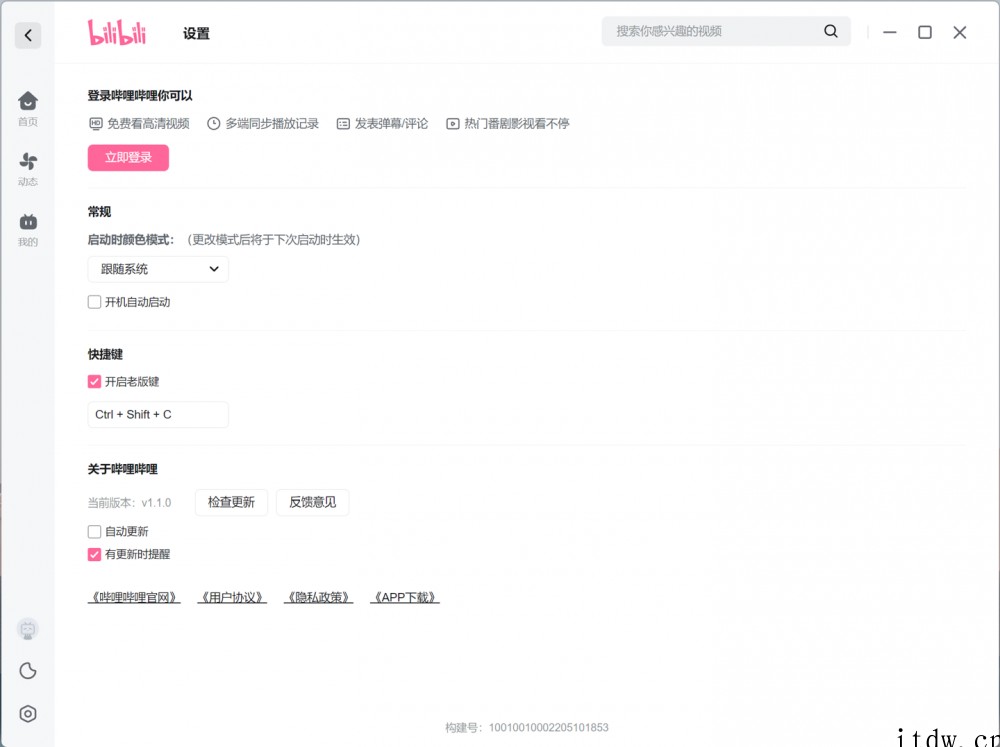This screenshot has height=747, width=1000.
Task: Open the 跟随系统 color mode dropdown
Action: 158,269
